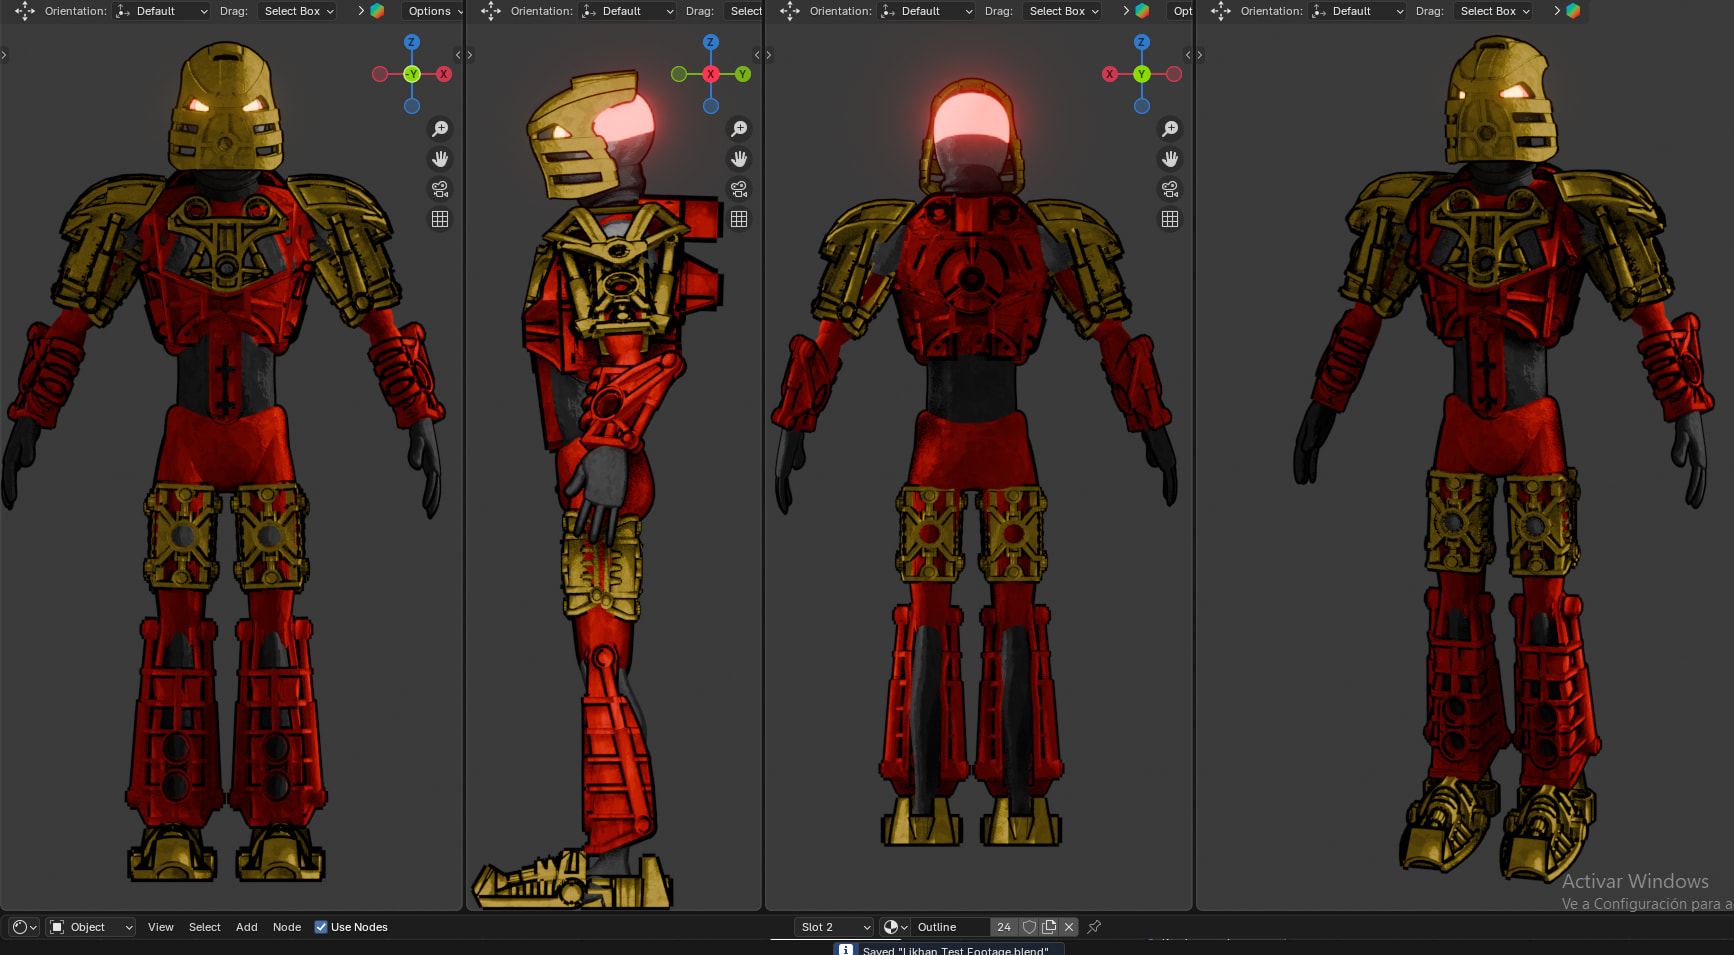Click the pan hand icon in second viewport

[739, 159]
